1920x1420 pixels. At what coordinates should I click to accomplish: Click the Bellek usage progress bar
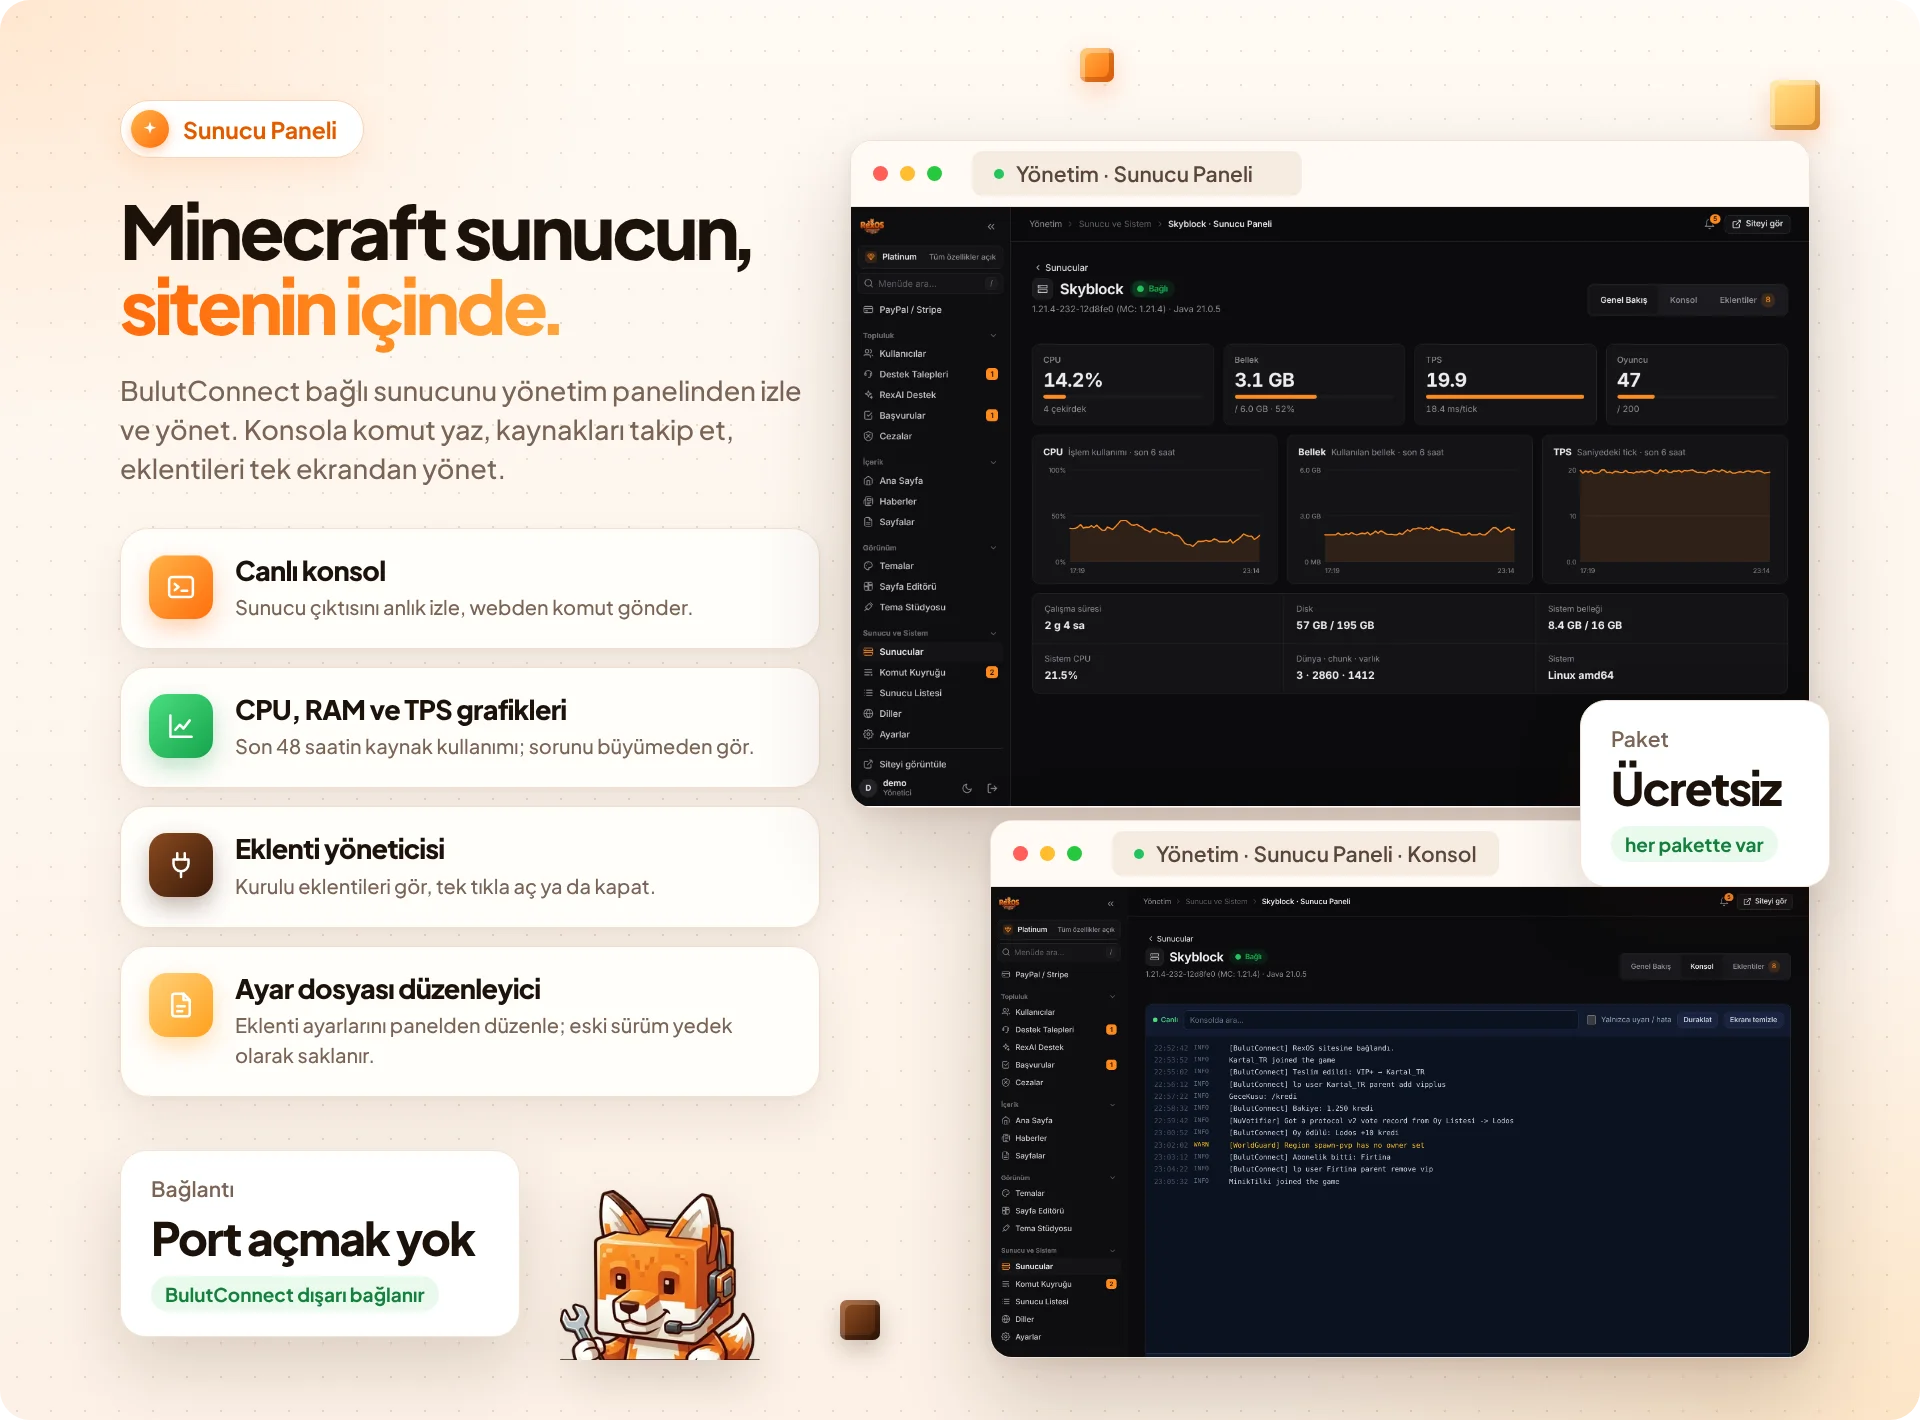1314,397
